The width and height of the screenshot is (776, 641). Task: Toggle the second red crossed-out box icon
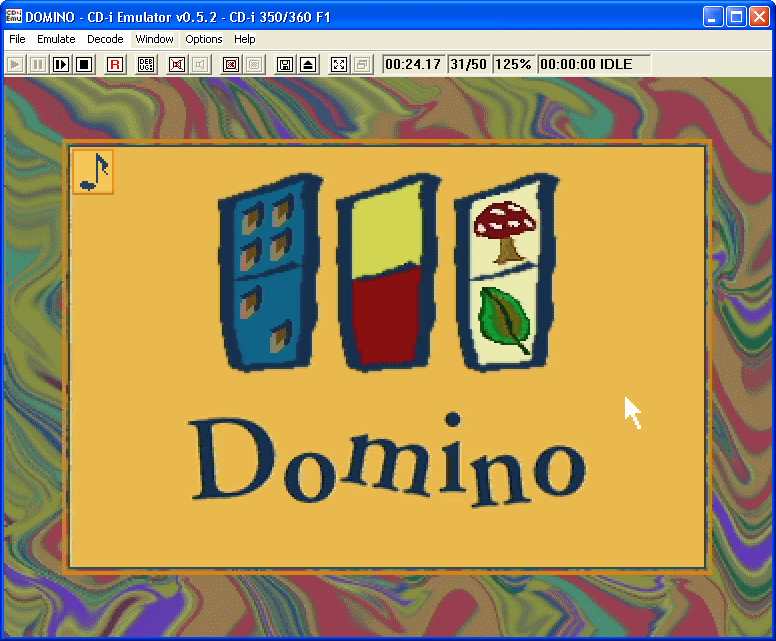pyautogui.click(x=230, y=64)
